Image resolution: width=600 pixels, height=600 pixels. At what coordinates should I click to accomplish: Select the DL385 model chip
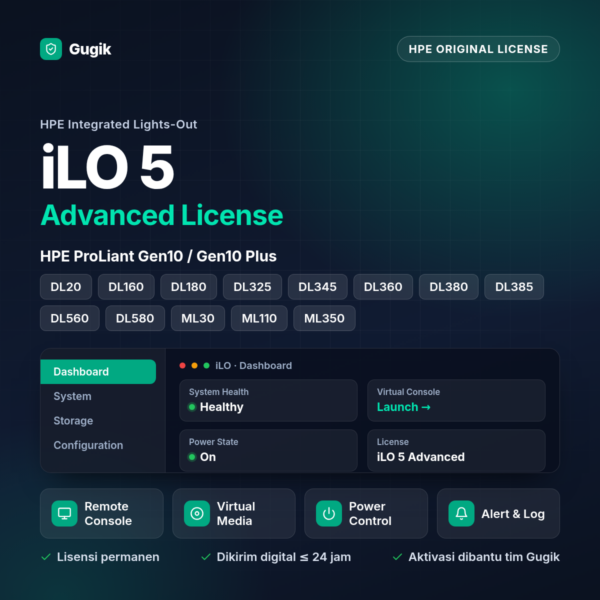514,287
